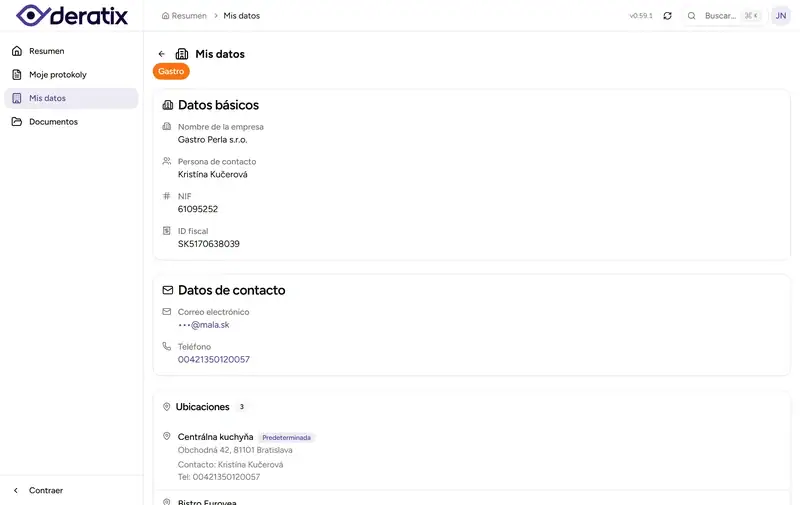Open Mis datos in sidebar
The width and height of the screenshot is (800, 505).
[x=47, y=98]
